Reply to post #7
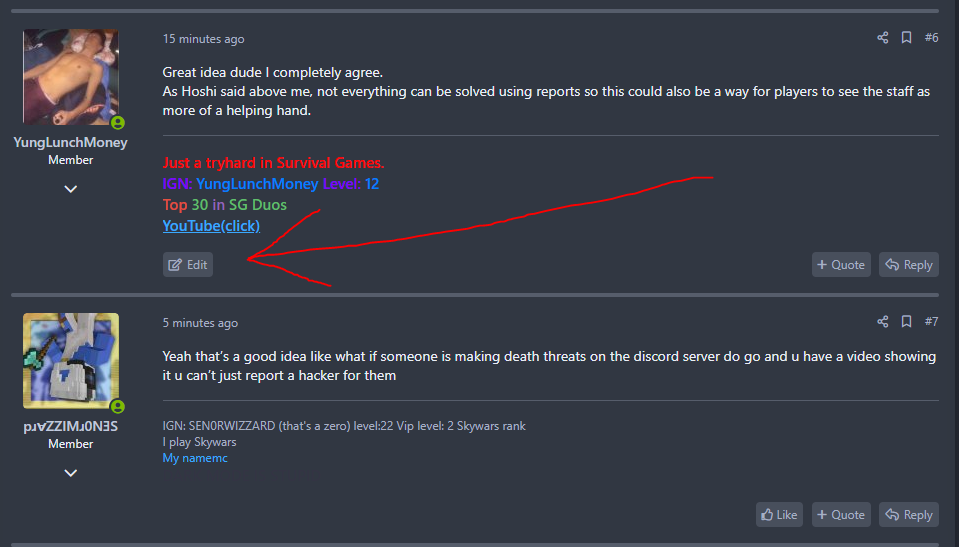Viewport: 959px width, 547px height. pos(909,515)
